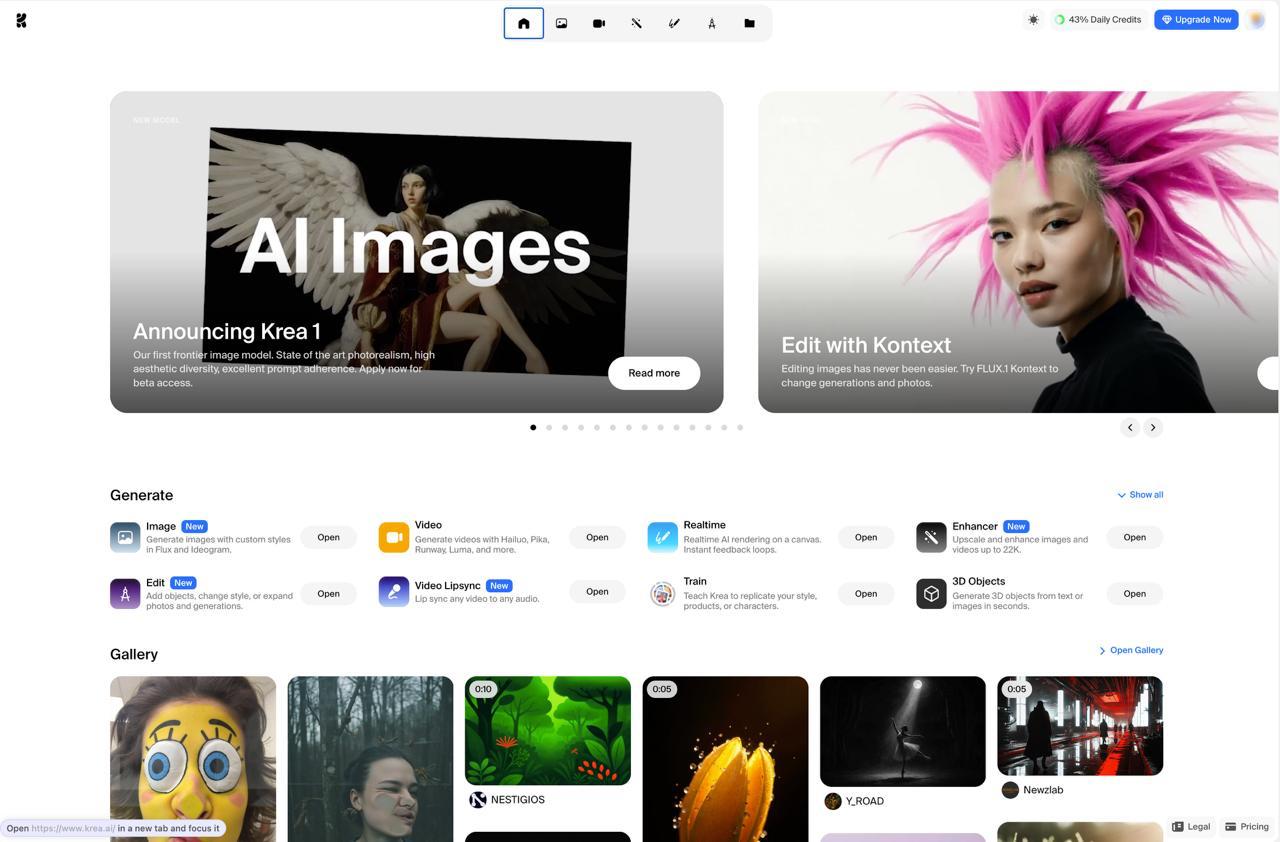Open the user profile avatar
1280x842 pixels.
click(1256, 20)
